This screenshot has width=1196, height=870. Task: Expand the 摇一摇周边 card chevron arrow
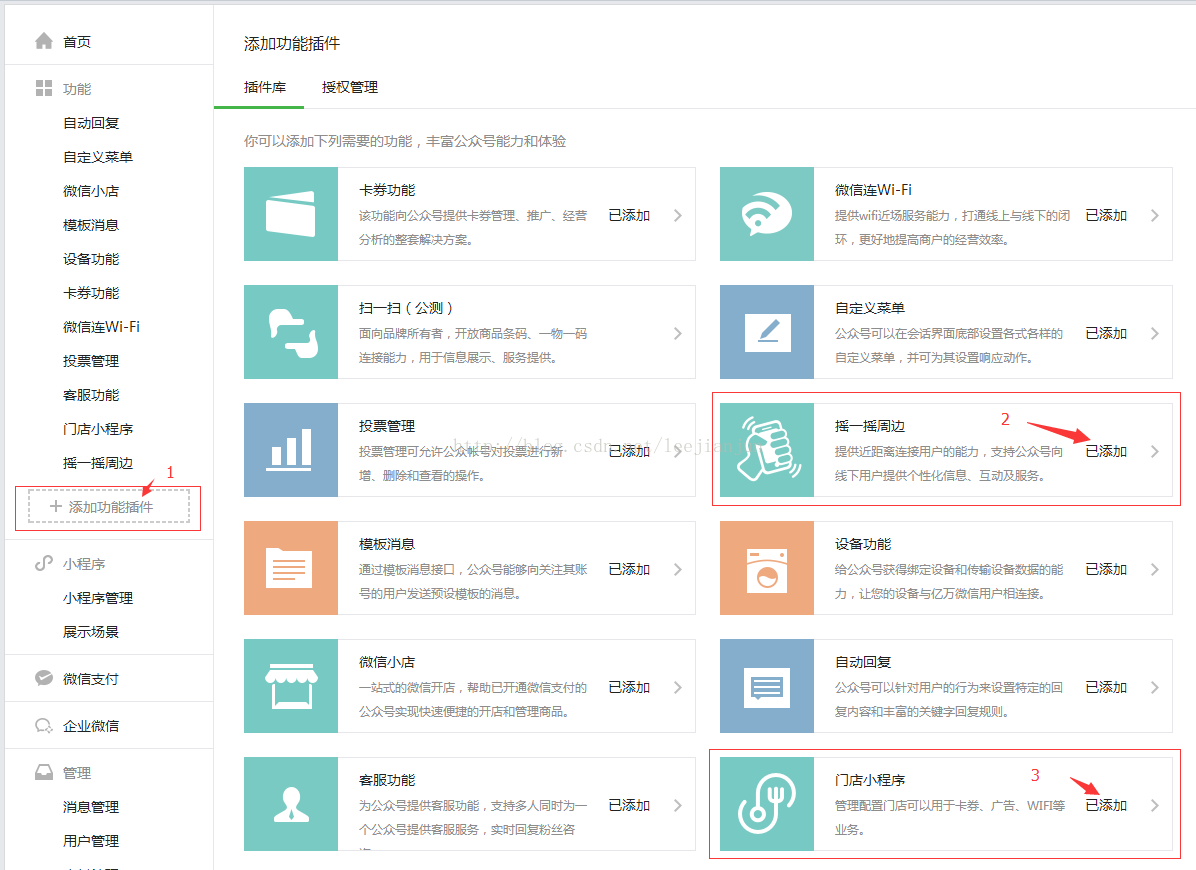tap(1155, 451)
